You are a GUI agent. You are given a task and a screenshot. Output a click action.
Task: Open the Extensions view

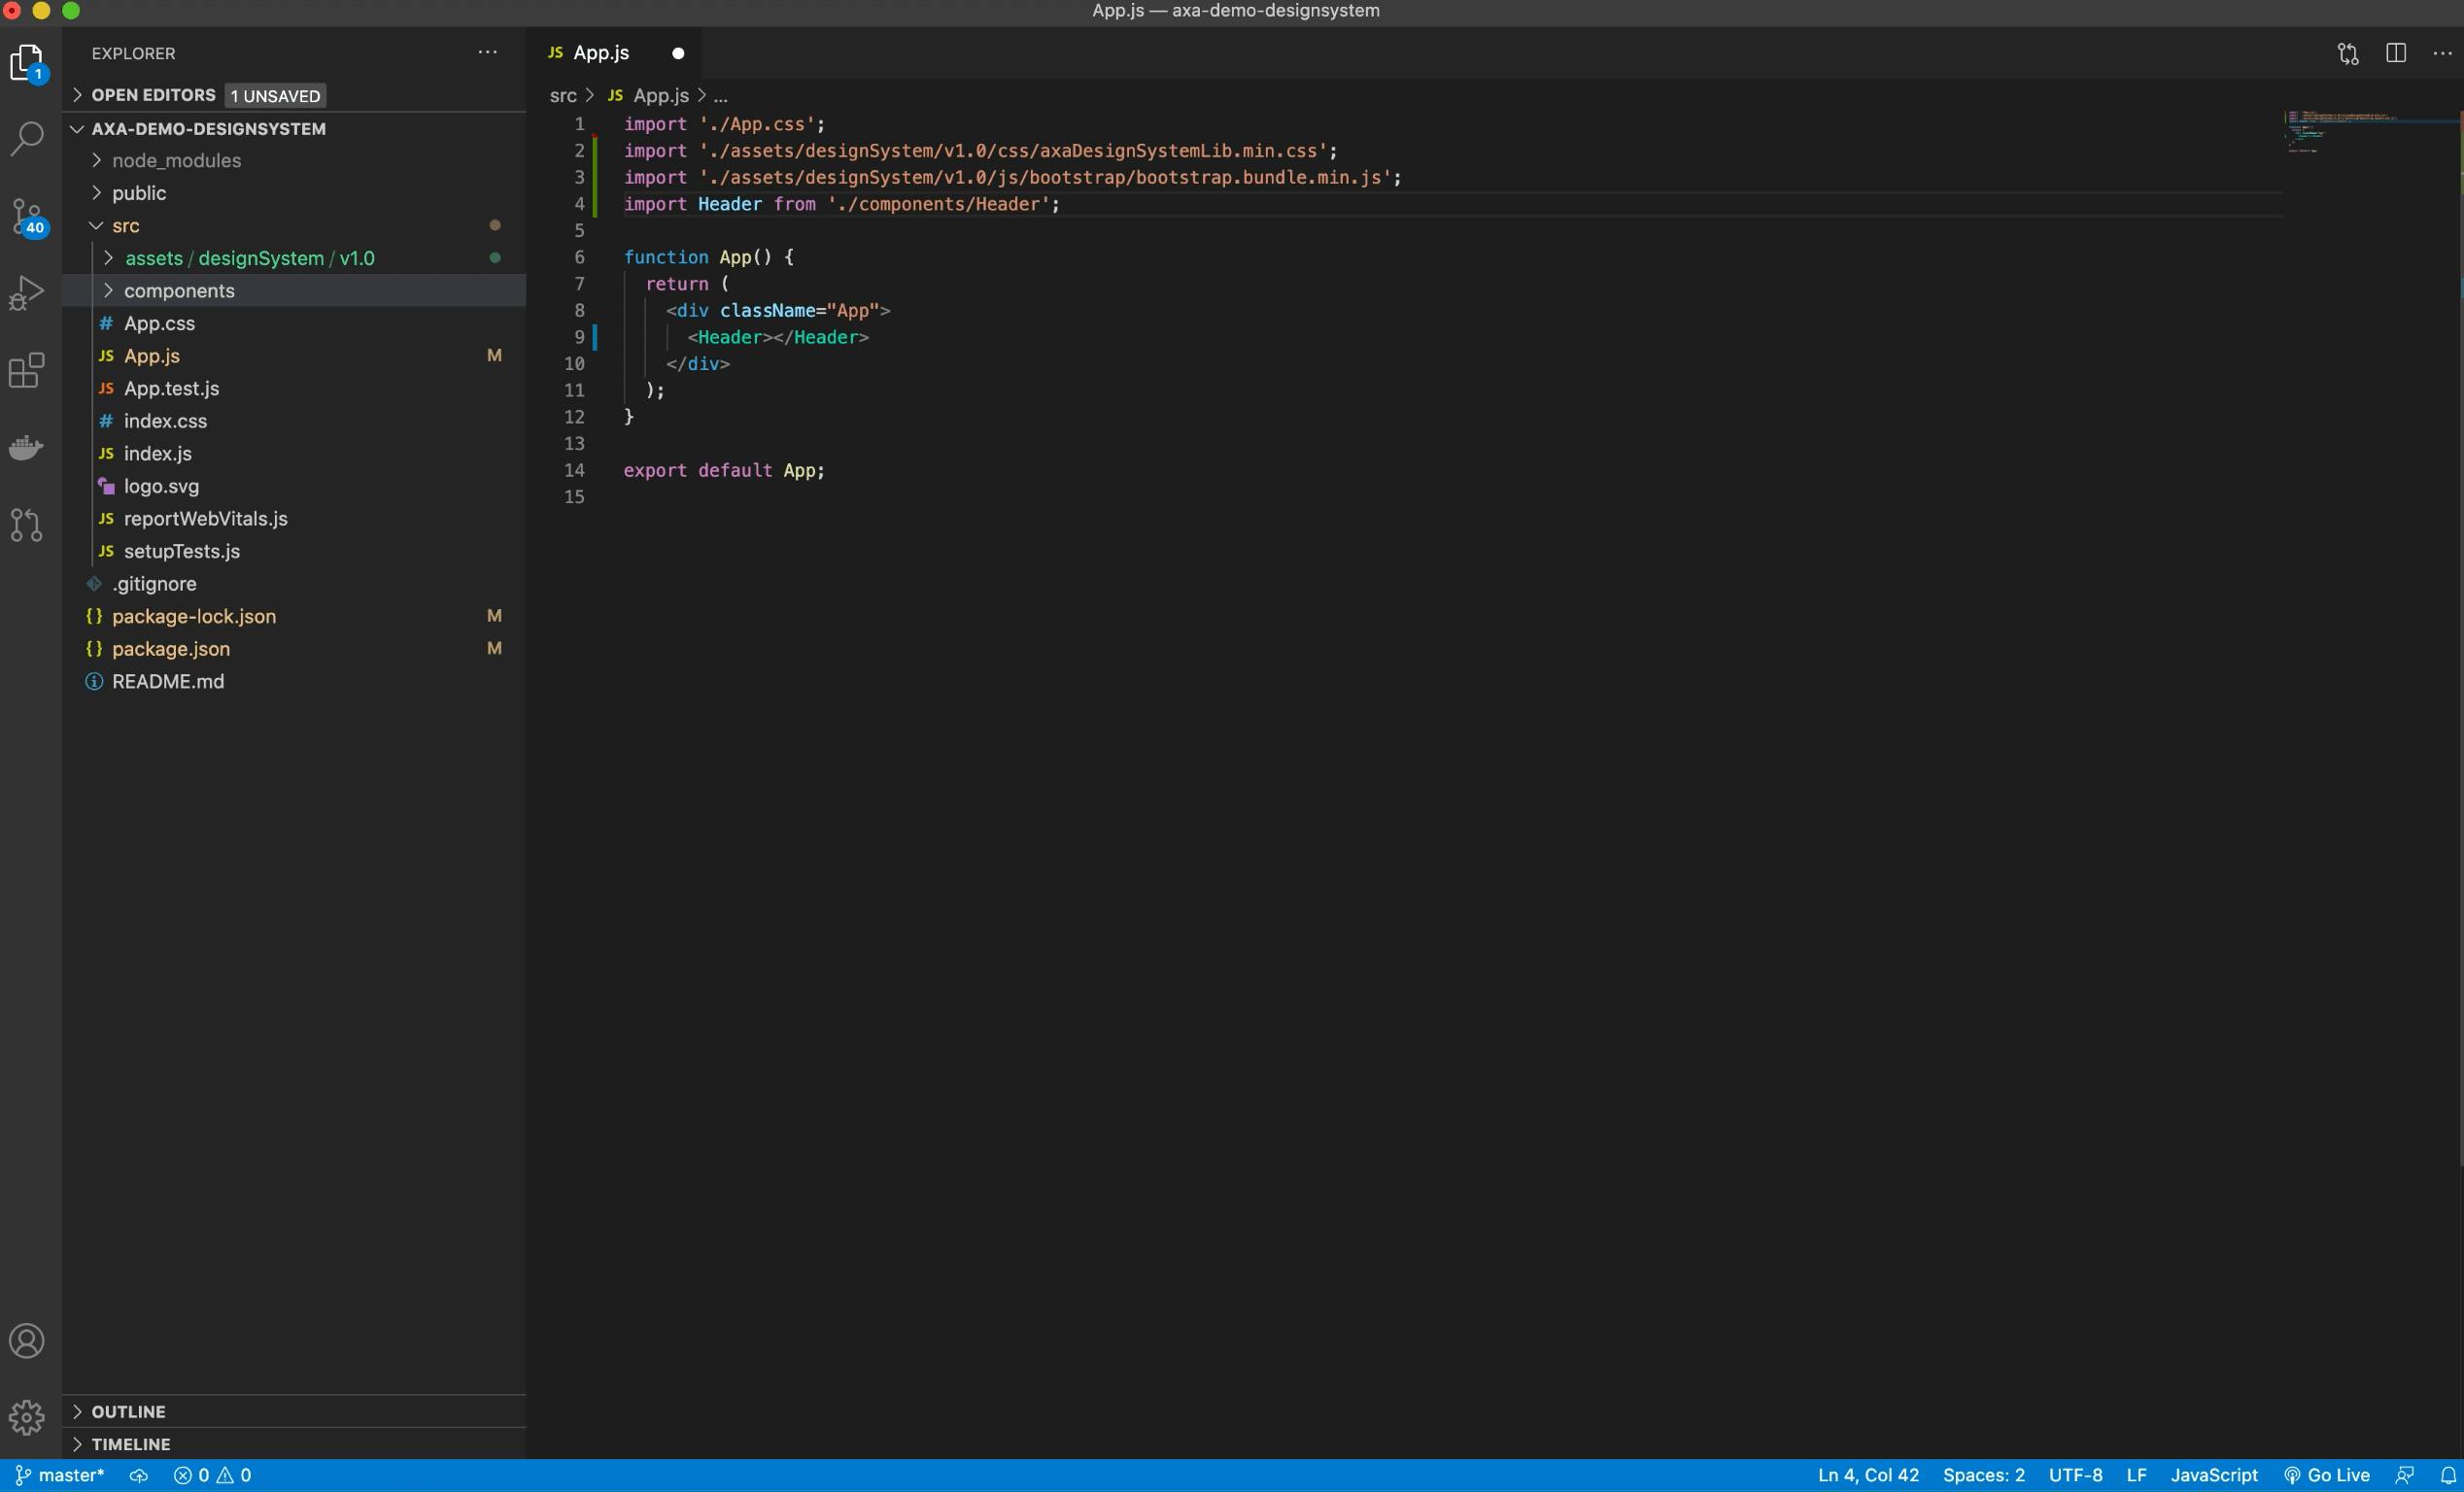coord(27,371)
